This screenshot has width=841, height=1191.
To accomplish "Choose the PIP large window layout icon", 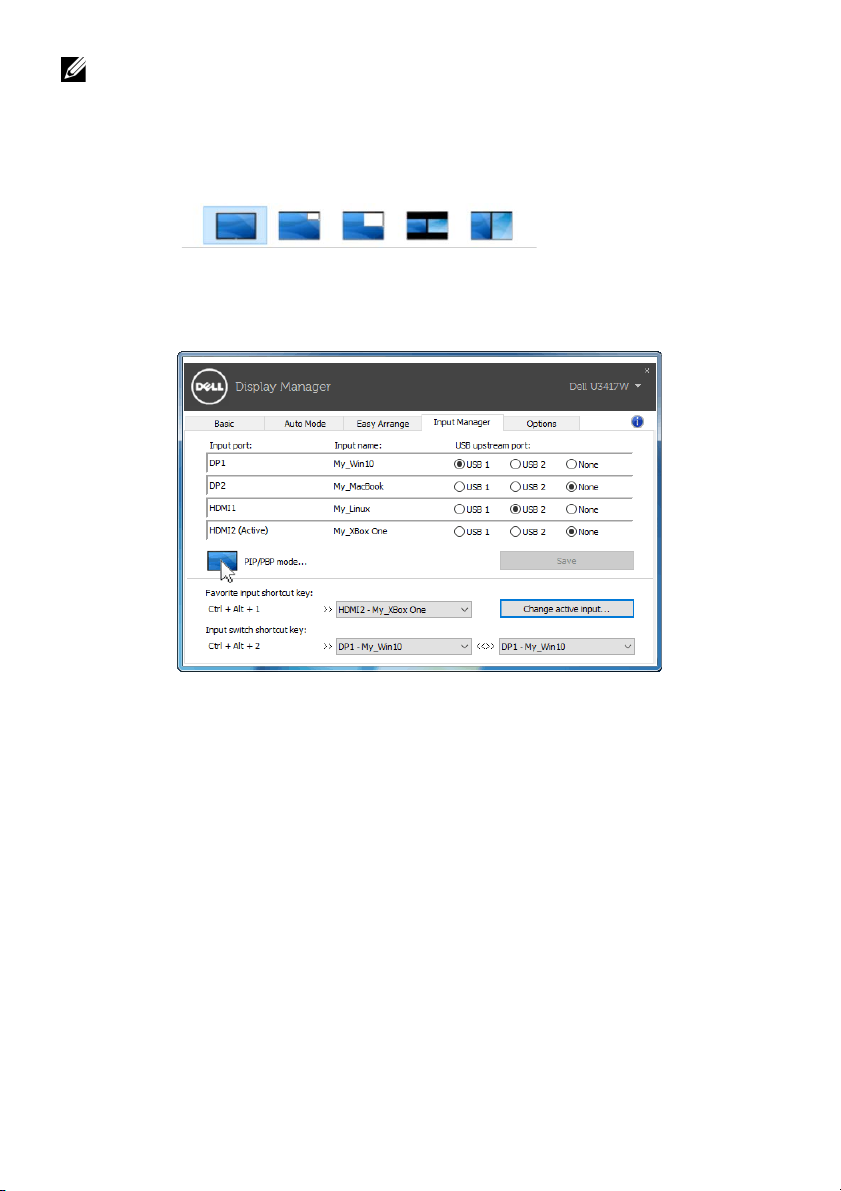I will click(363, 226).
